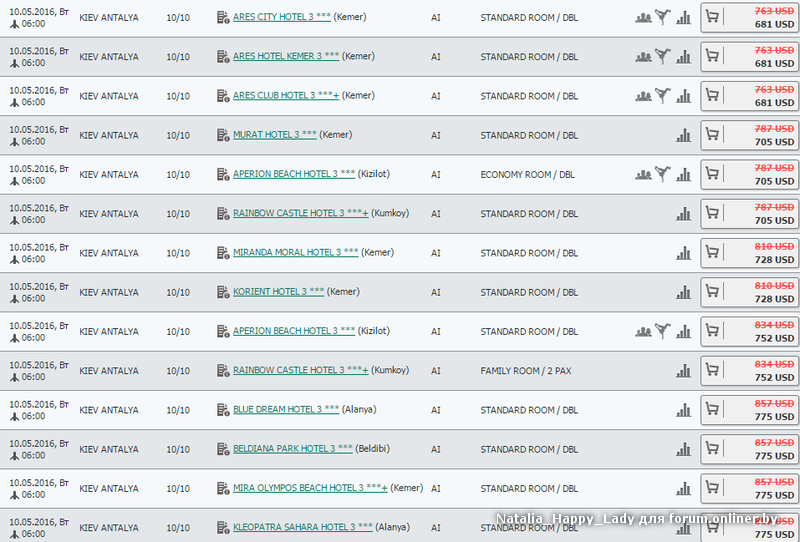Open bar chart icon for MURAT HOTEL
This screenshot has height=542, width=800.
[x=684, y=136]
